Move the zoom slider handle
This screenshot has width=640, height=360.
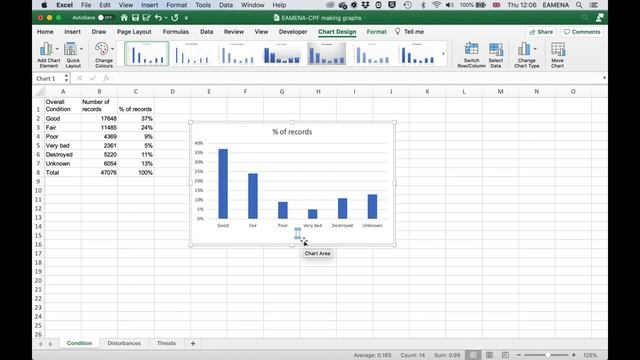pos(548,355)
